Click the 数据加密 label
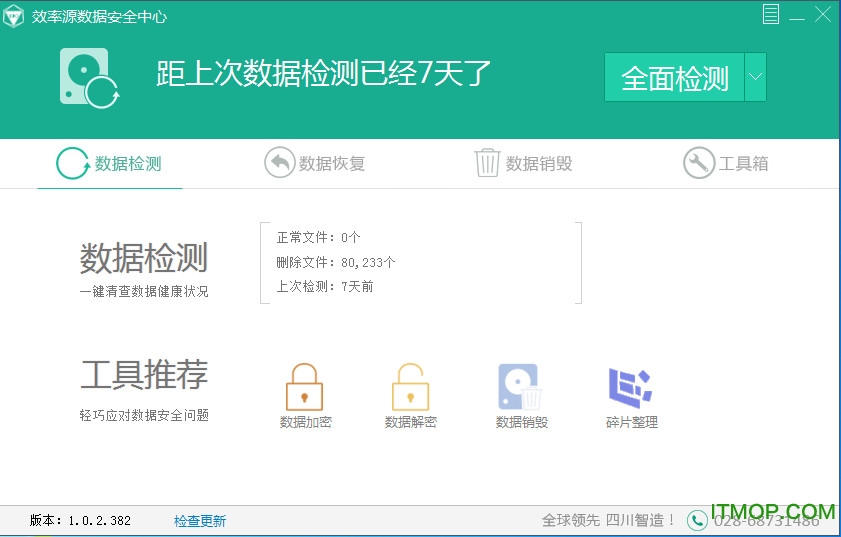This screenshot has height=537, width=841. click(x=306, y=423)
